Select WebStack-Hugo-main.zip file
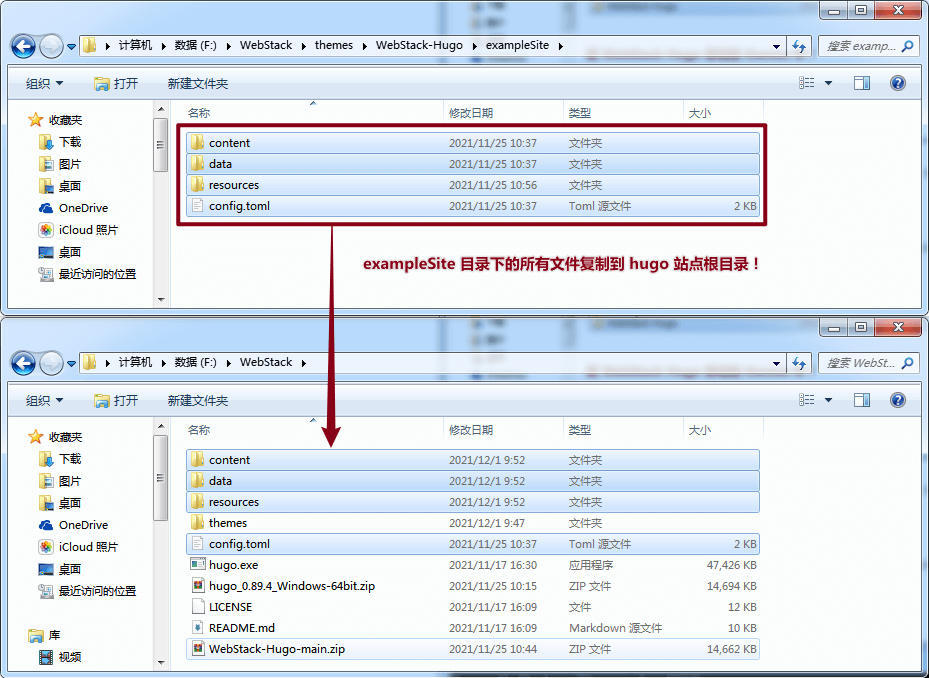The image size is (929, 678). click(x=473, y=650)
